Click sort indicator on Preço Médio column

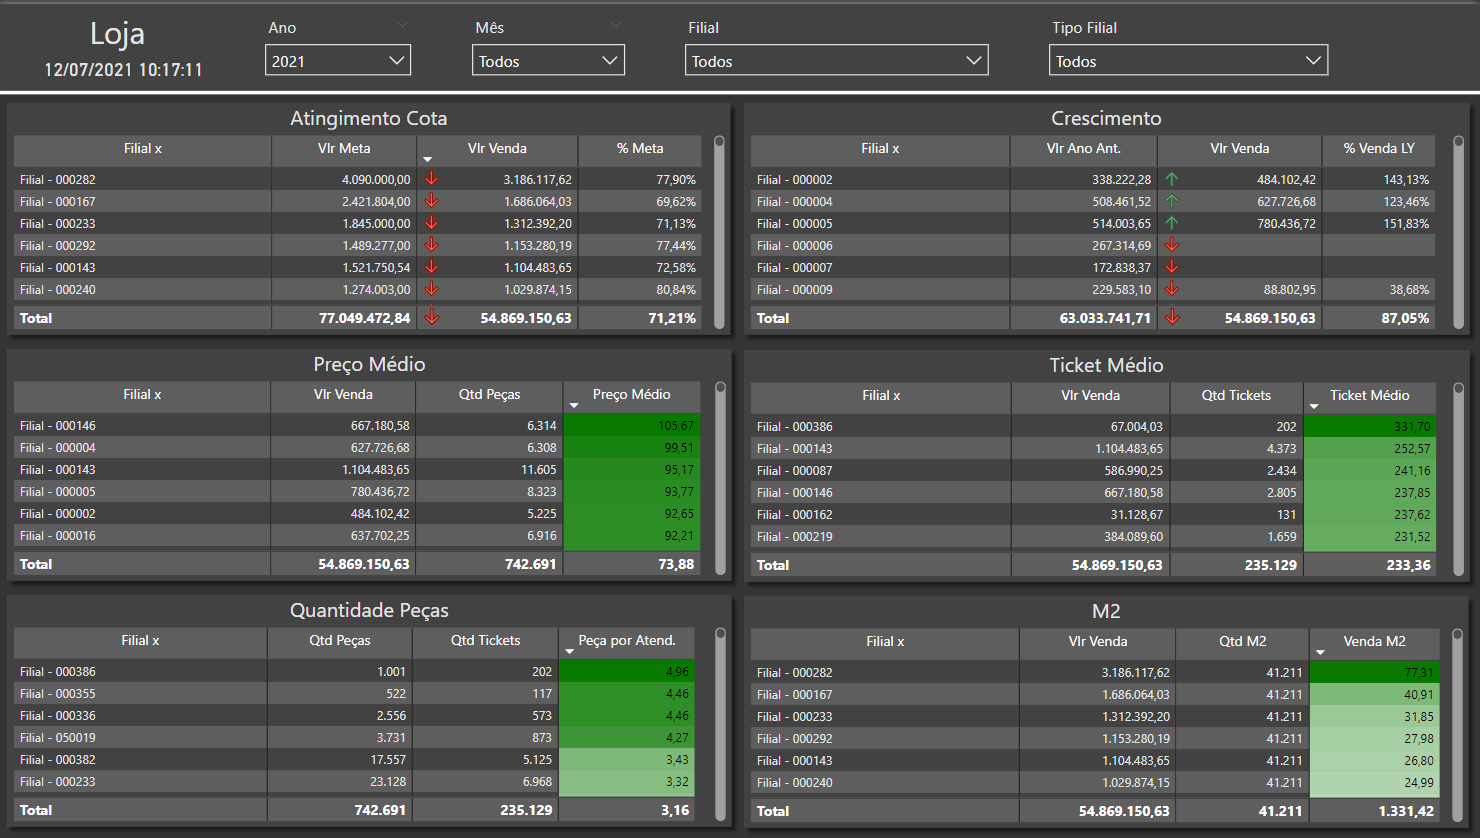pyautogui.click(x=574, y=405)
